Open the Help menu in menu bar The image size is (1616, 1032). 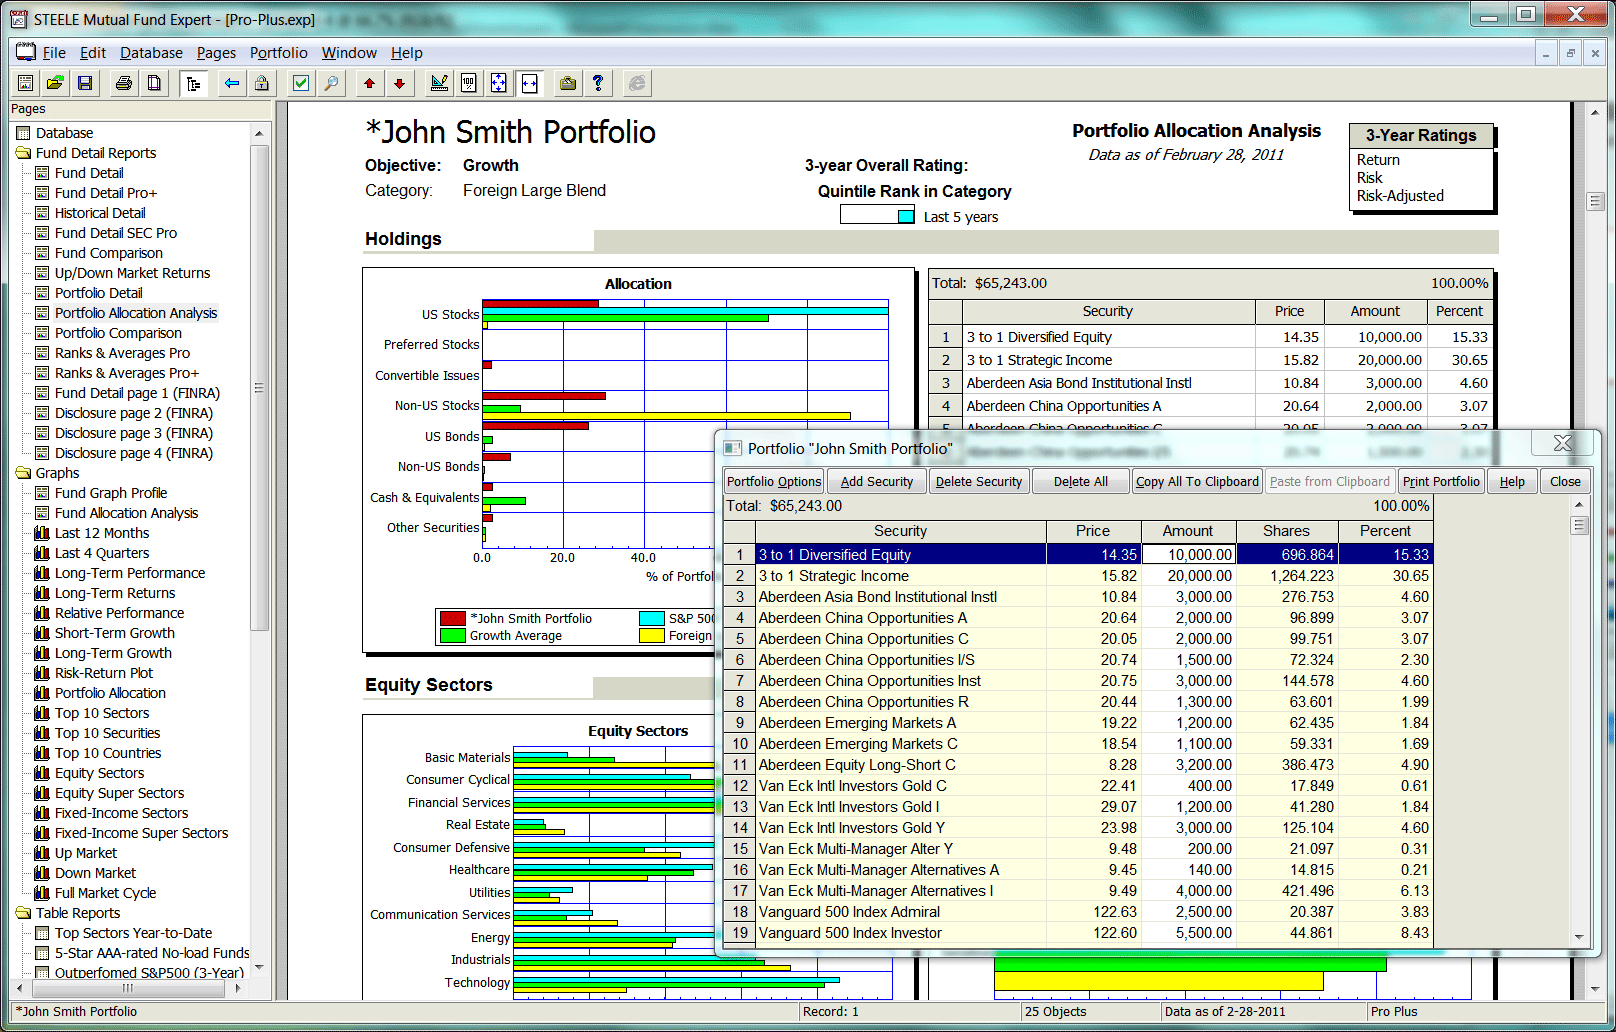[407, 53]
